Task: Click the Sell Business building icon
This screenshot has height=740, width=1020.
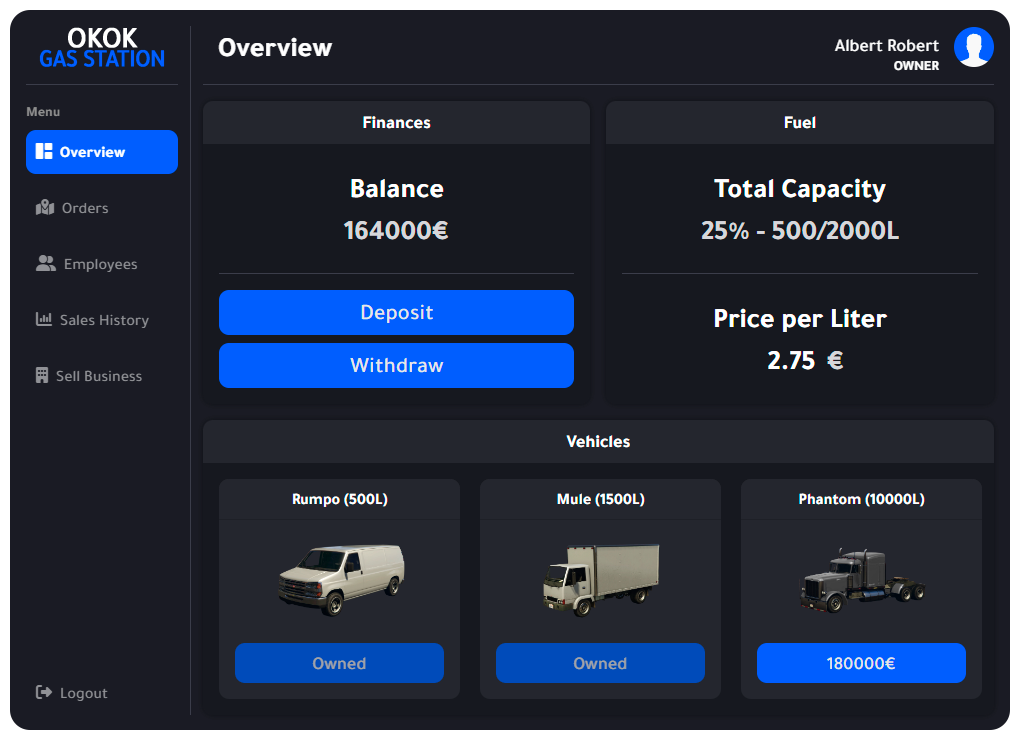Action: [x=41, y=376]
